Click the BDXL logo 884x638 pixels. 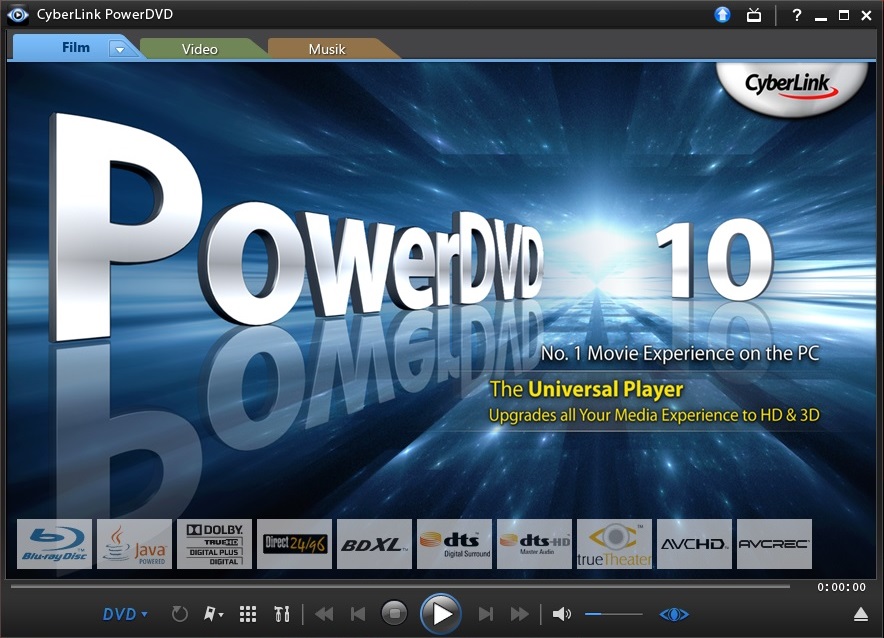[x=374, y=544]
